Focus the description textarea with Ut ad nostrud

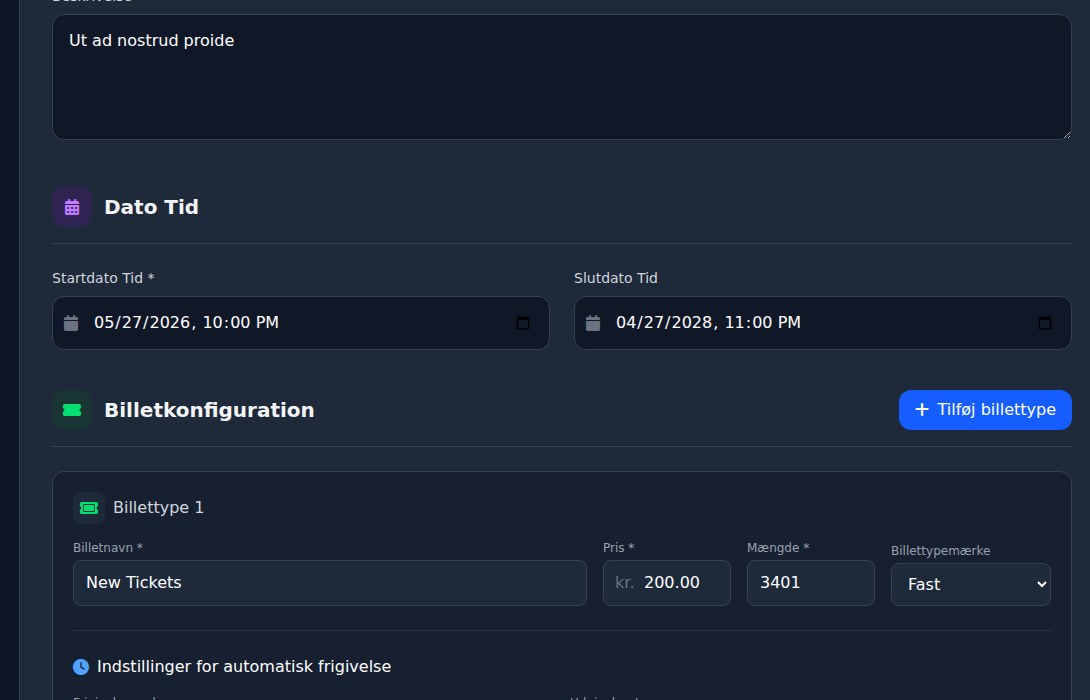tap(562, 76)
